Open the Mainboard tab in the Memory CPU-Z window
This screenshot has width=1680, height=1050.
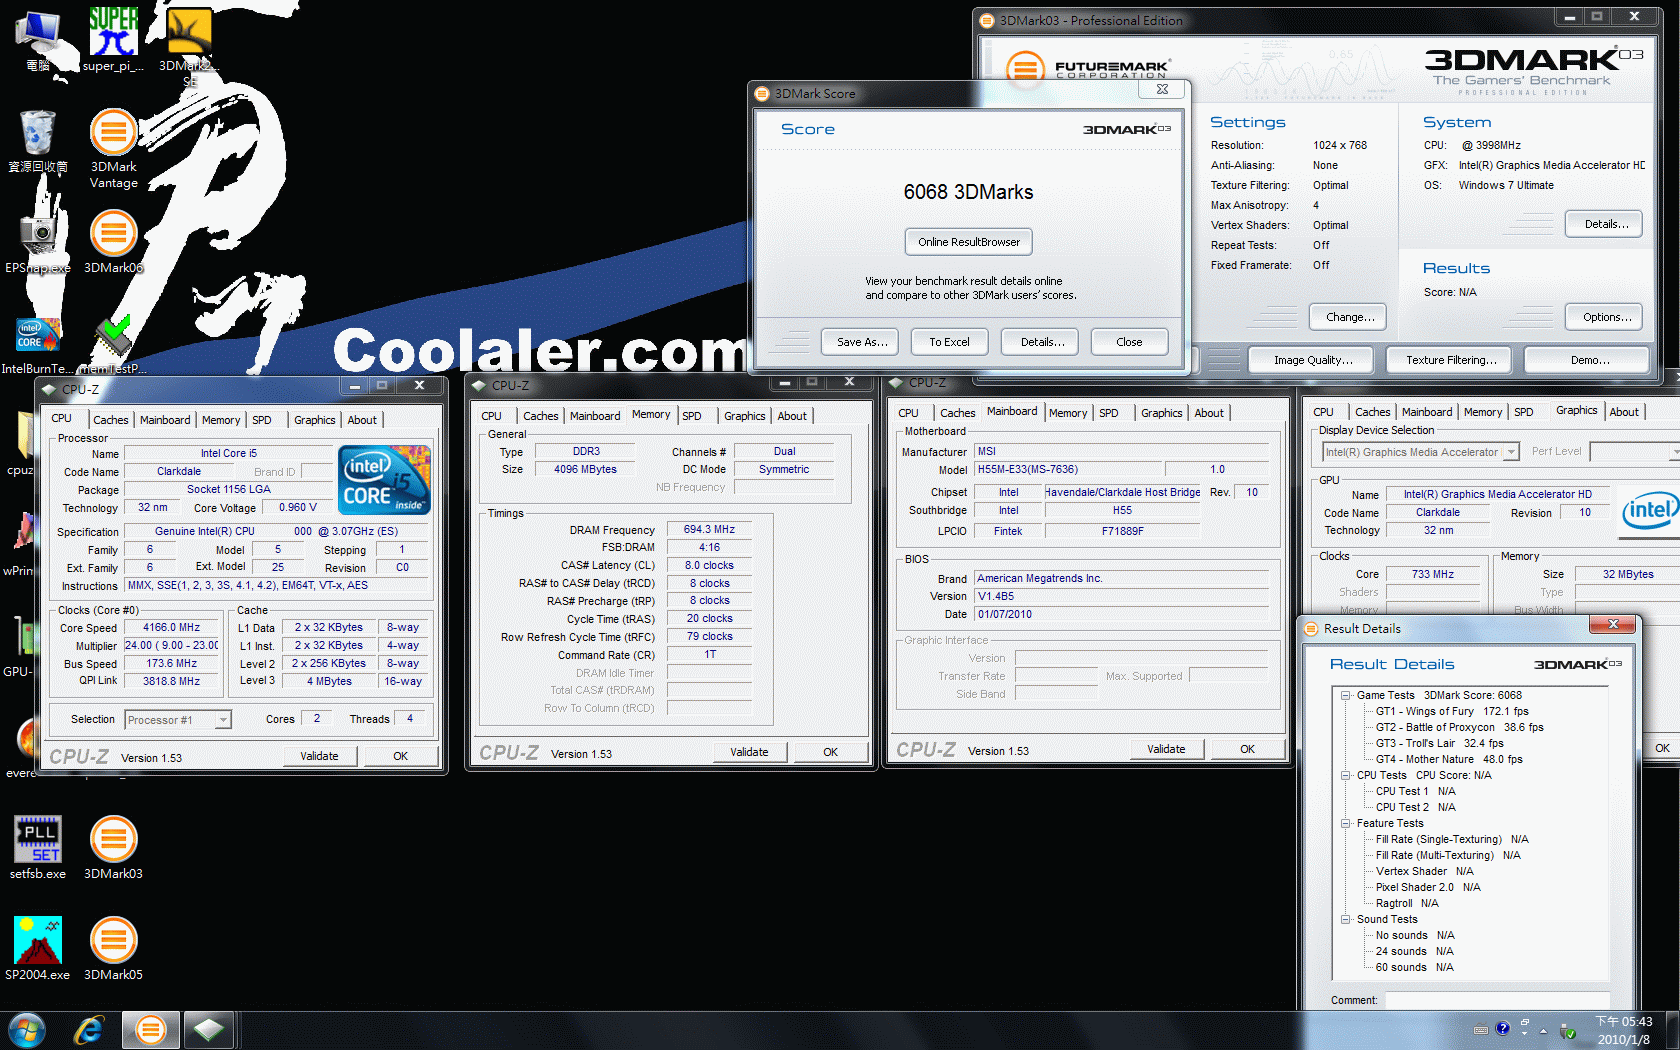pos(595,416)
